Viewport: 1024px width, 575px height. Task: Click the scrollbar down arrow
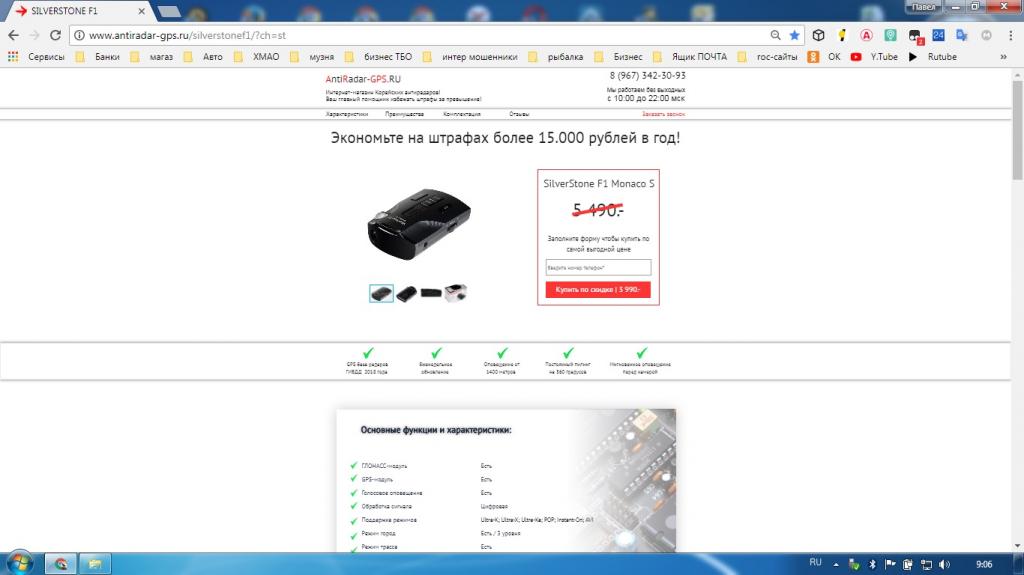(x=1017, y=546)
